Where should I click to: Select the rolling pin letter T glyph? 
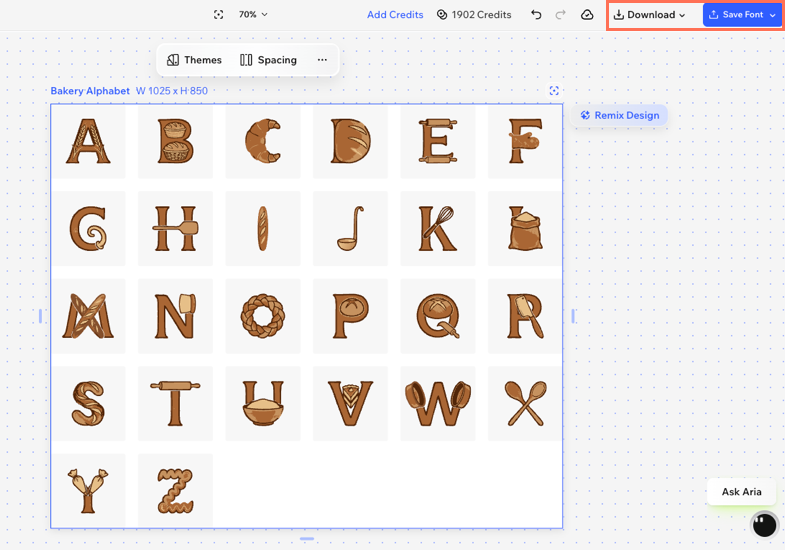coord(175,404)
